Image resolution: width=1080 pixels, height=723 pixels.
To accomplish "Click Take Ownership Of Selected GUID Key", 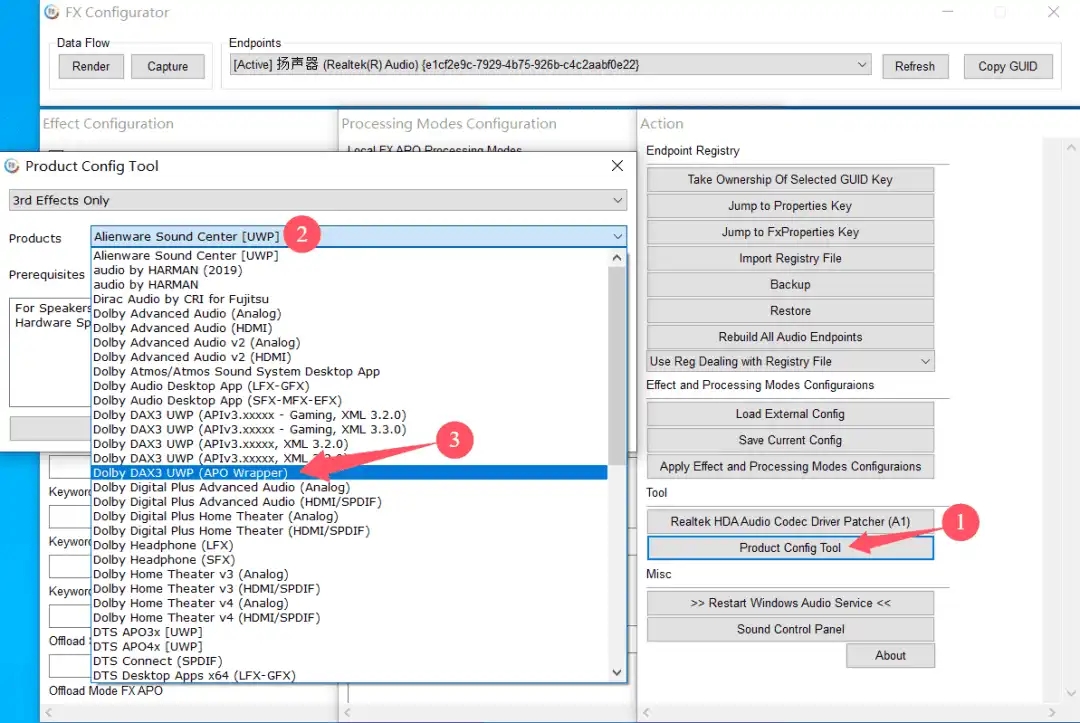I will (790, 180).
